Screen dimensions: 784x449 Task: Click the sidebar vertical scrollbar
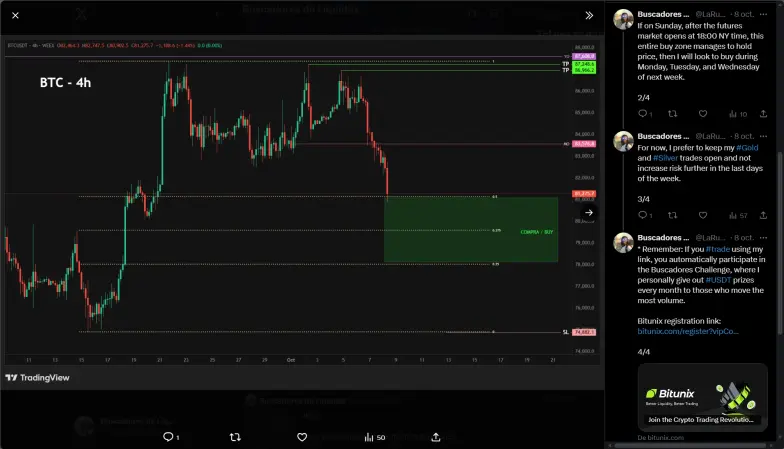click(780, 242)
